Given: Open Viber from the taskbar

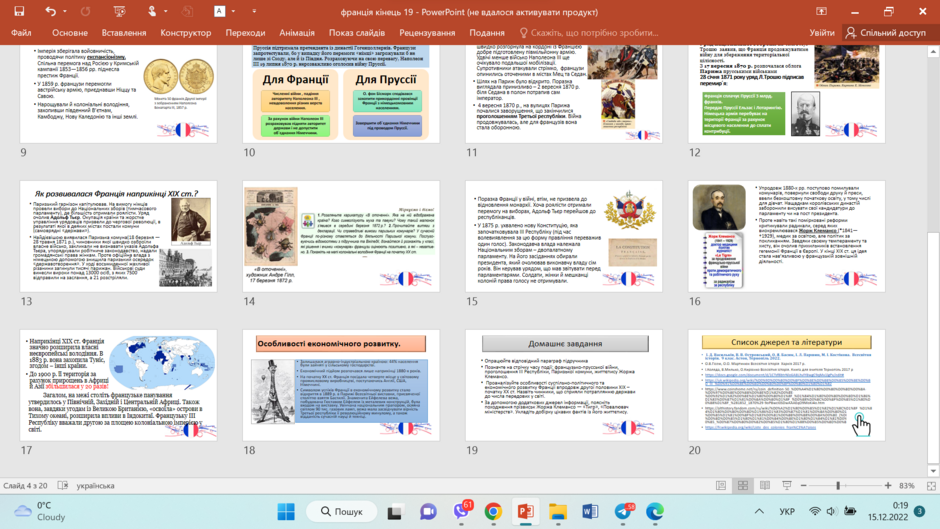Looking at the screenshot, I should [462, 512].
